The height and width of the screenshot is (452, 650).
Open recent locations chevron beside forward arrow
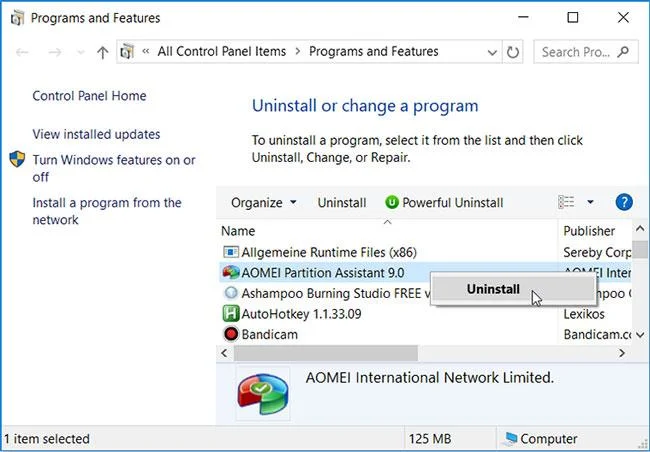point(81,53)
